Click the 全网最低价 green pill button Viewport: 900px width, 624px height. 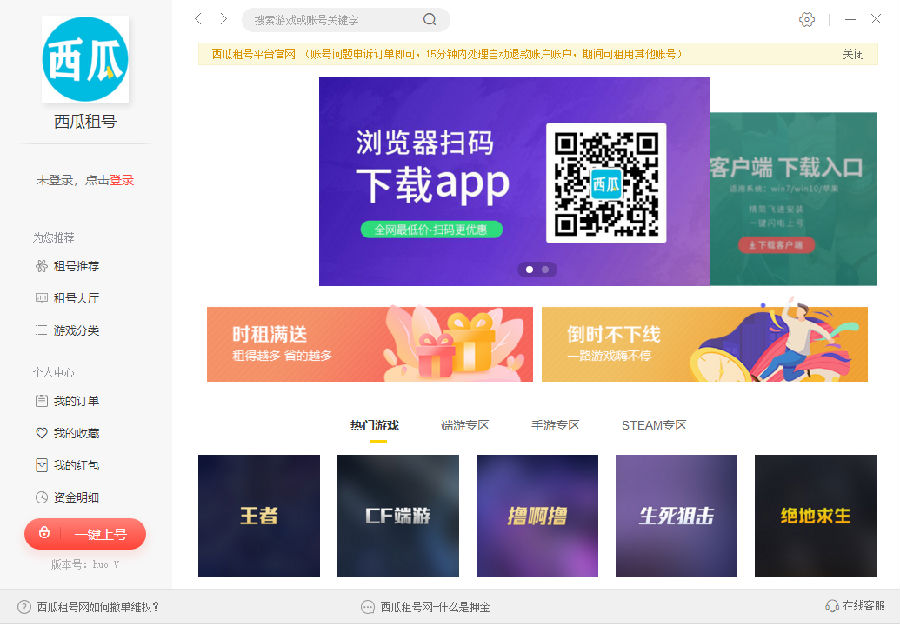tap(432, 230)
